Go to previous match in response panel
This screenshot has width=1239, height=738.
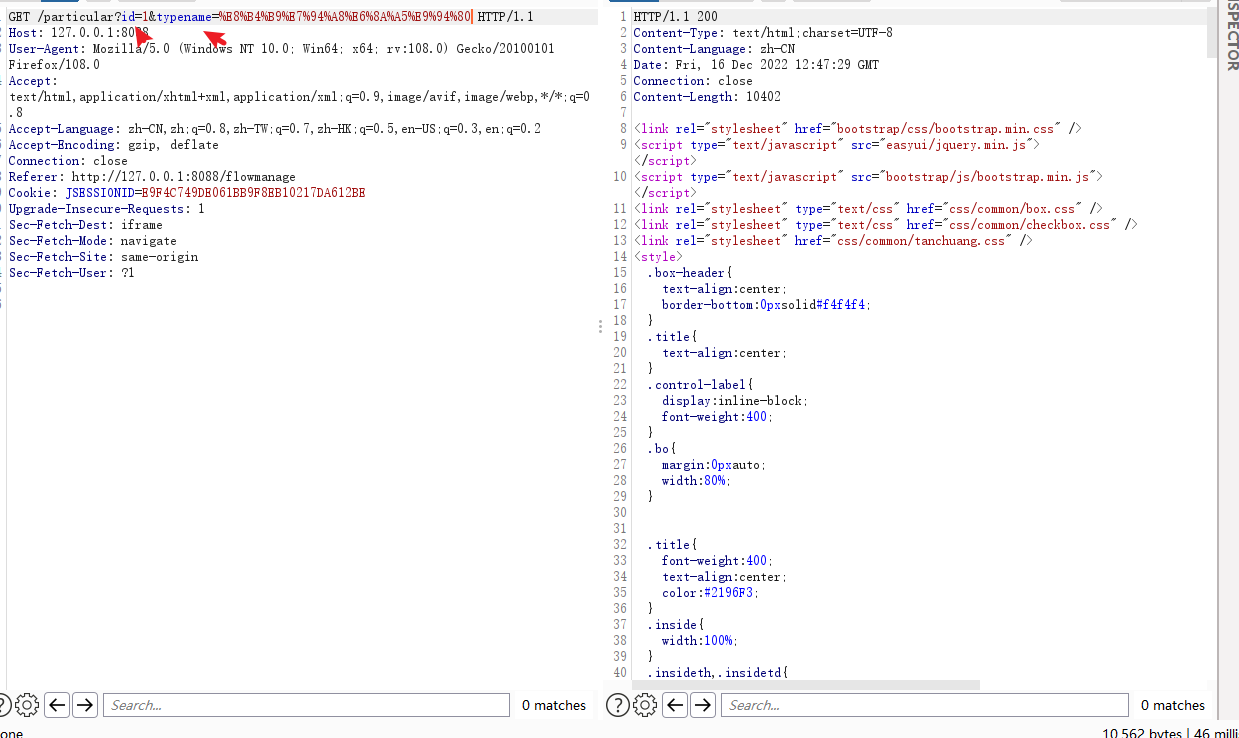[x=675, y=705]
